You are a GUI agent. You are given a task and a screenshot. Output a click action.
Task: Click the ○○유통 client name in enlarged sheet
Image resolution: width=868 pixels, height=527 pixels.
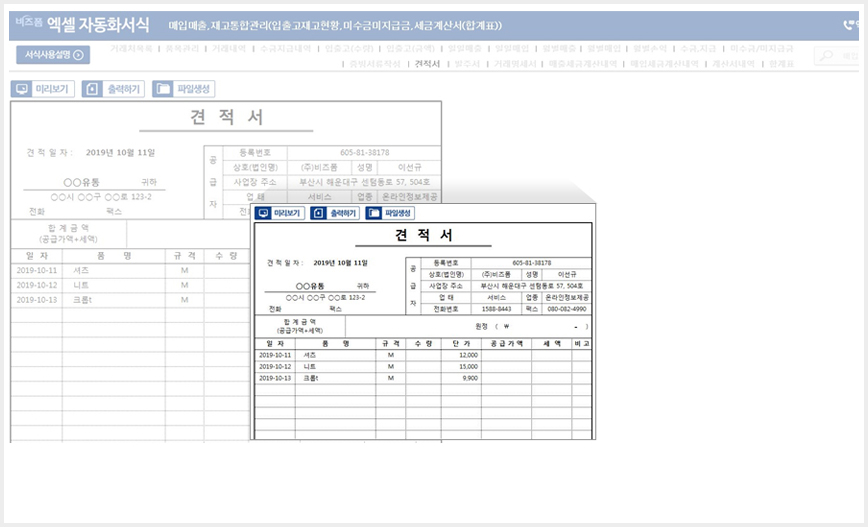coord(310,286)
